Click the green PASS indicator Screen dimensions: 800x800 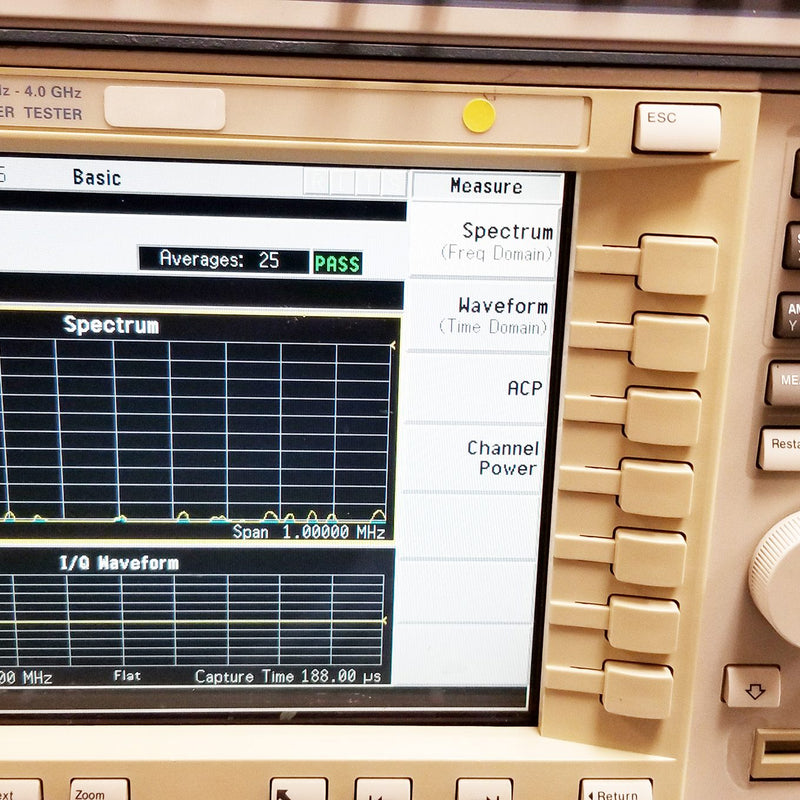pos(338,263)
